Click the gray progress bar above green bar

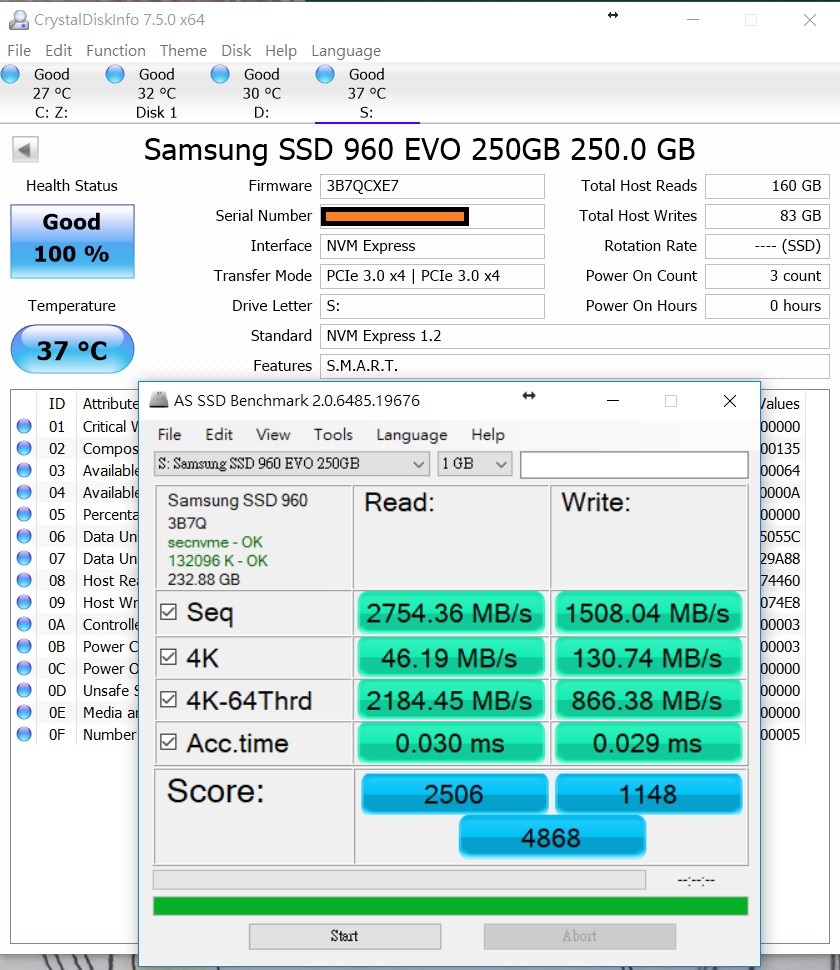(400, 879)
